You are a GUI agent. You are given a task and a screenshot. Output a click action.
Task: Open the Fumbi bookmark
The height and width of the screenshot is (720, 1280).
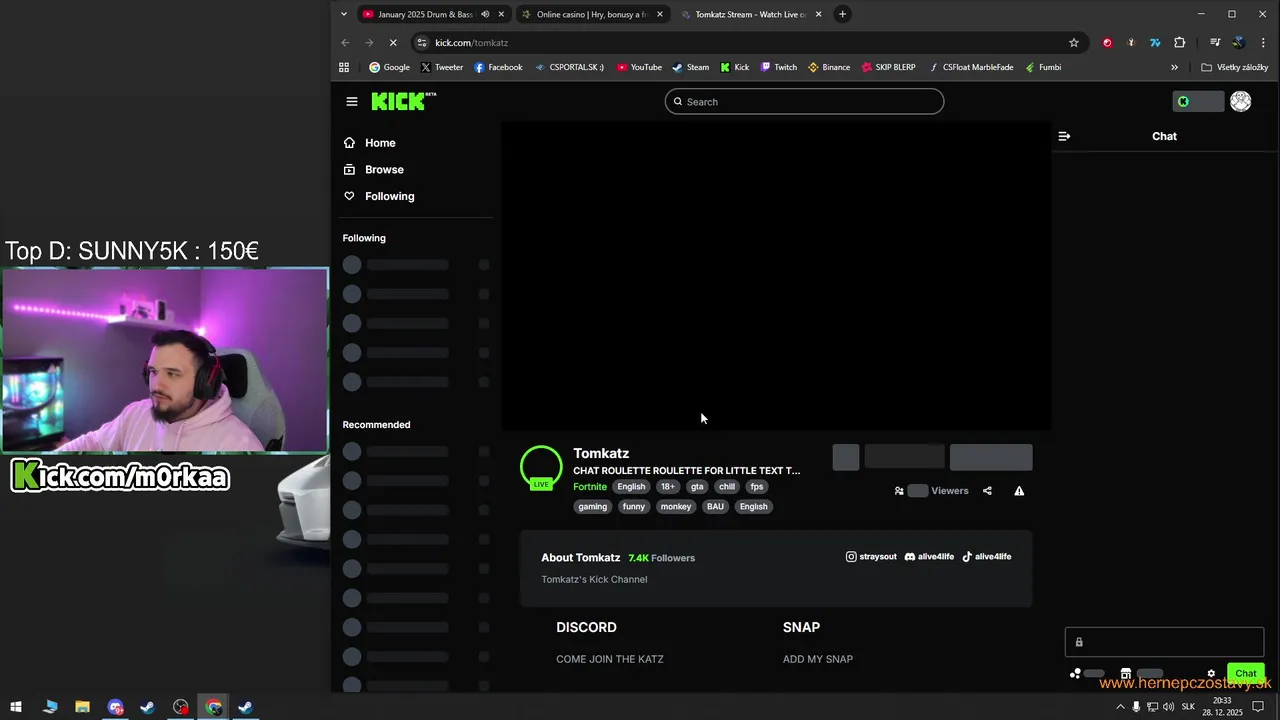(1043, 67)
